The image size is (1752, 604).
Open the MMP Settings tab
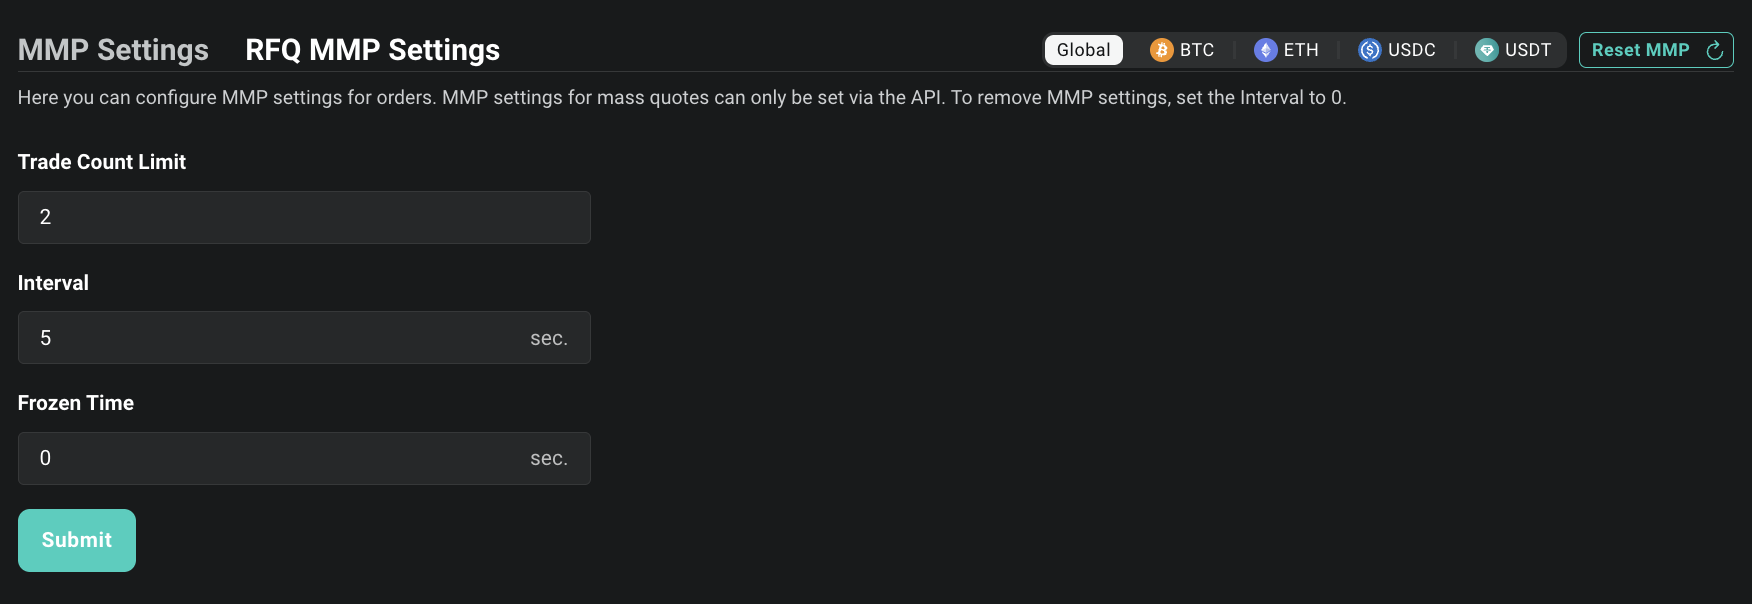(113, 50)
